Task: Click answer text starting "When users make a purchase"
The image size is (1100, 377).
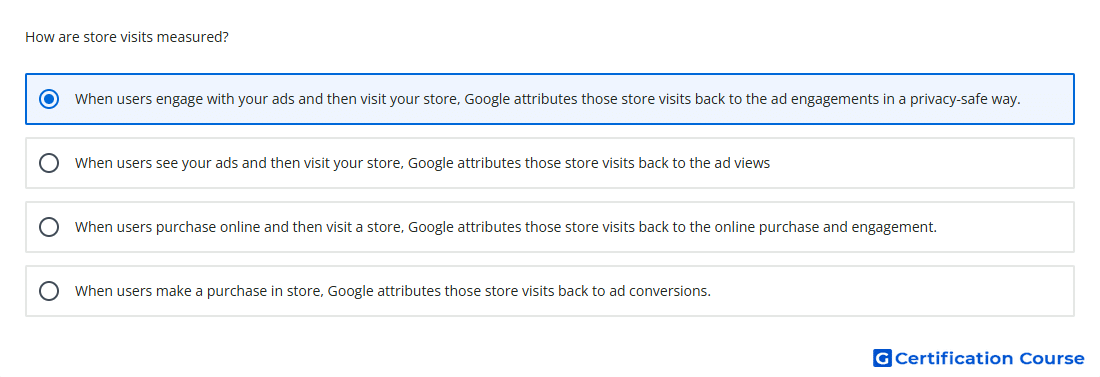Action: click(x=393, y=291)
